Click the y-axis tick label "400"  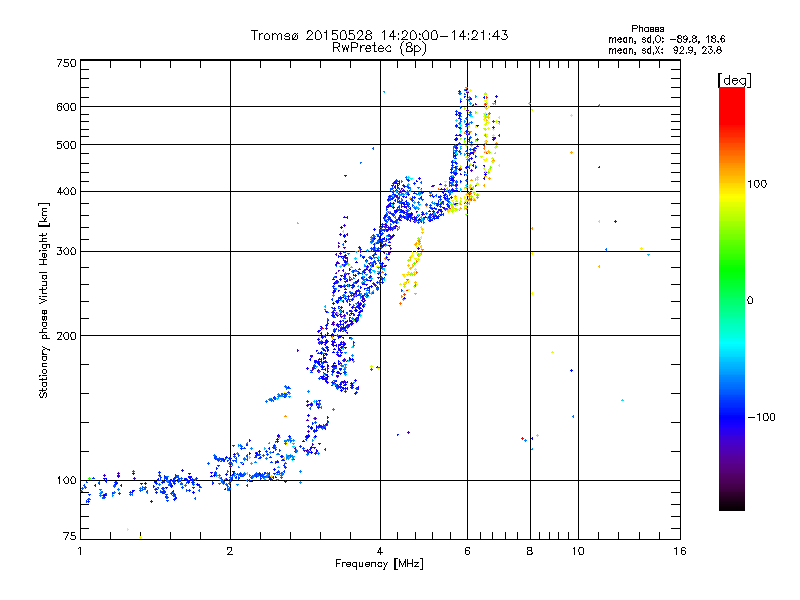point(67,191)
